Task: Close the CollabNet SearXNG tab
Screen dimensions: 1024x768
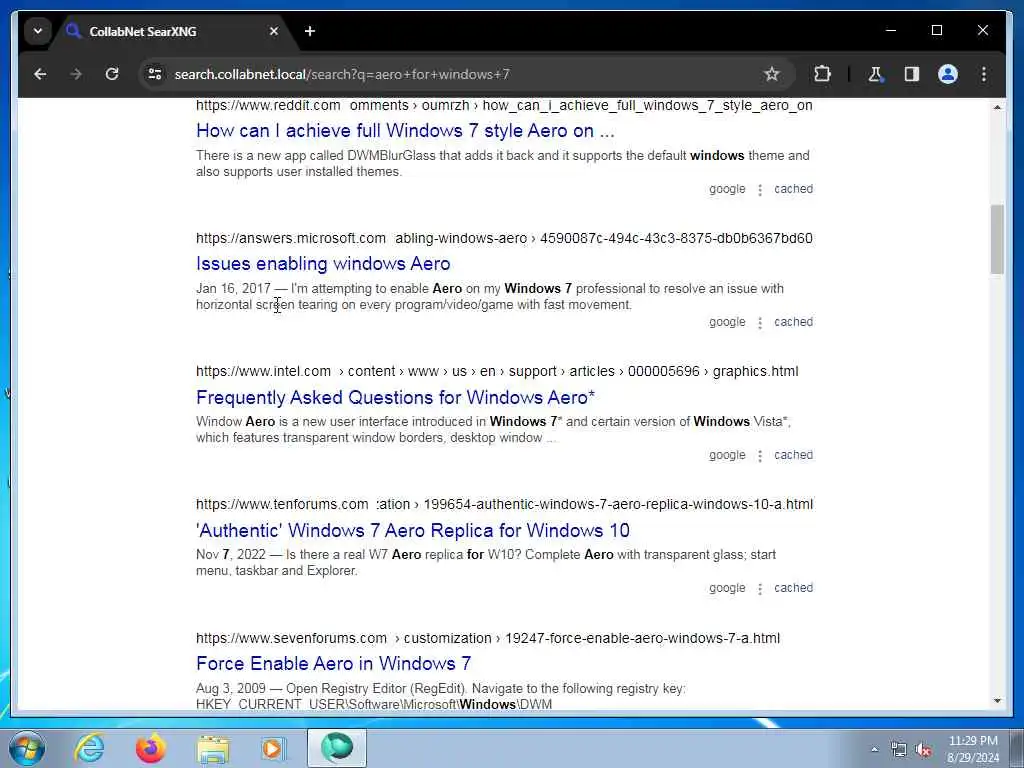Action: pyautogui.click(x=274, y=31)
